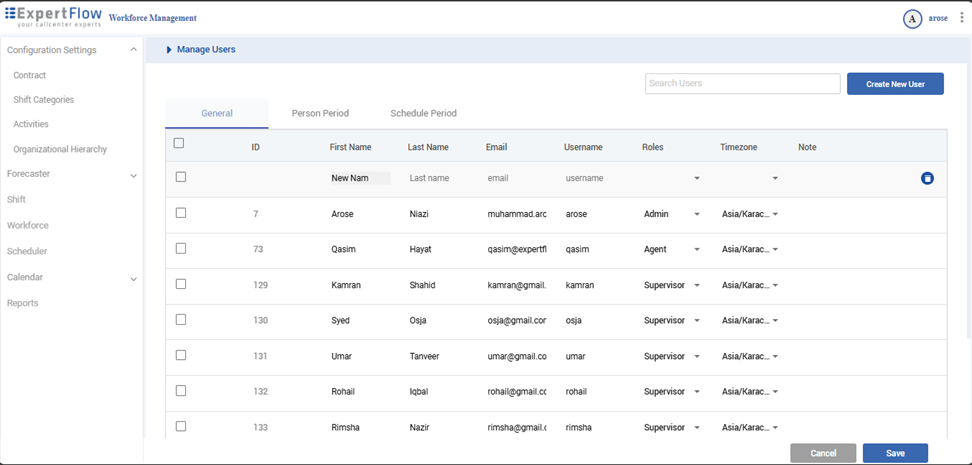This screenshot has height=465, width=972.
Task: Click the Manage Users triangle icon
Action: pyautogui.click(x=169, y=49)
